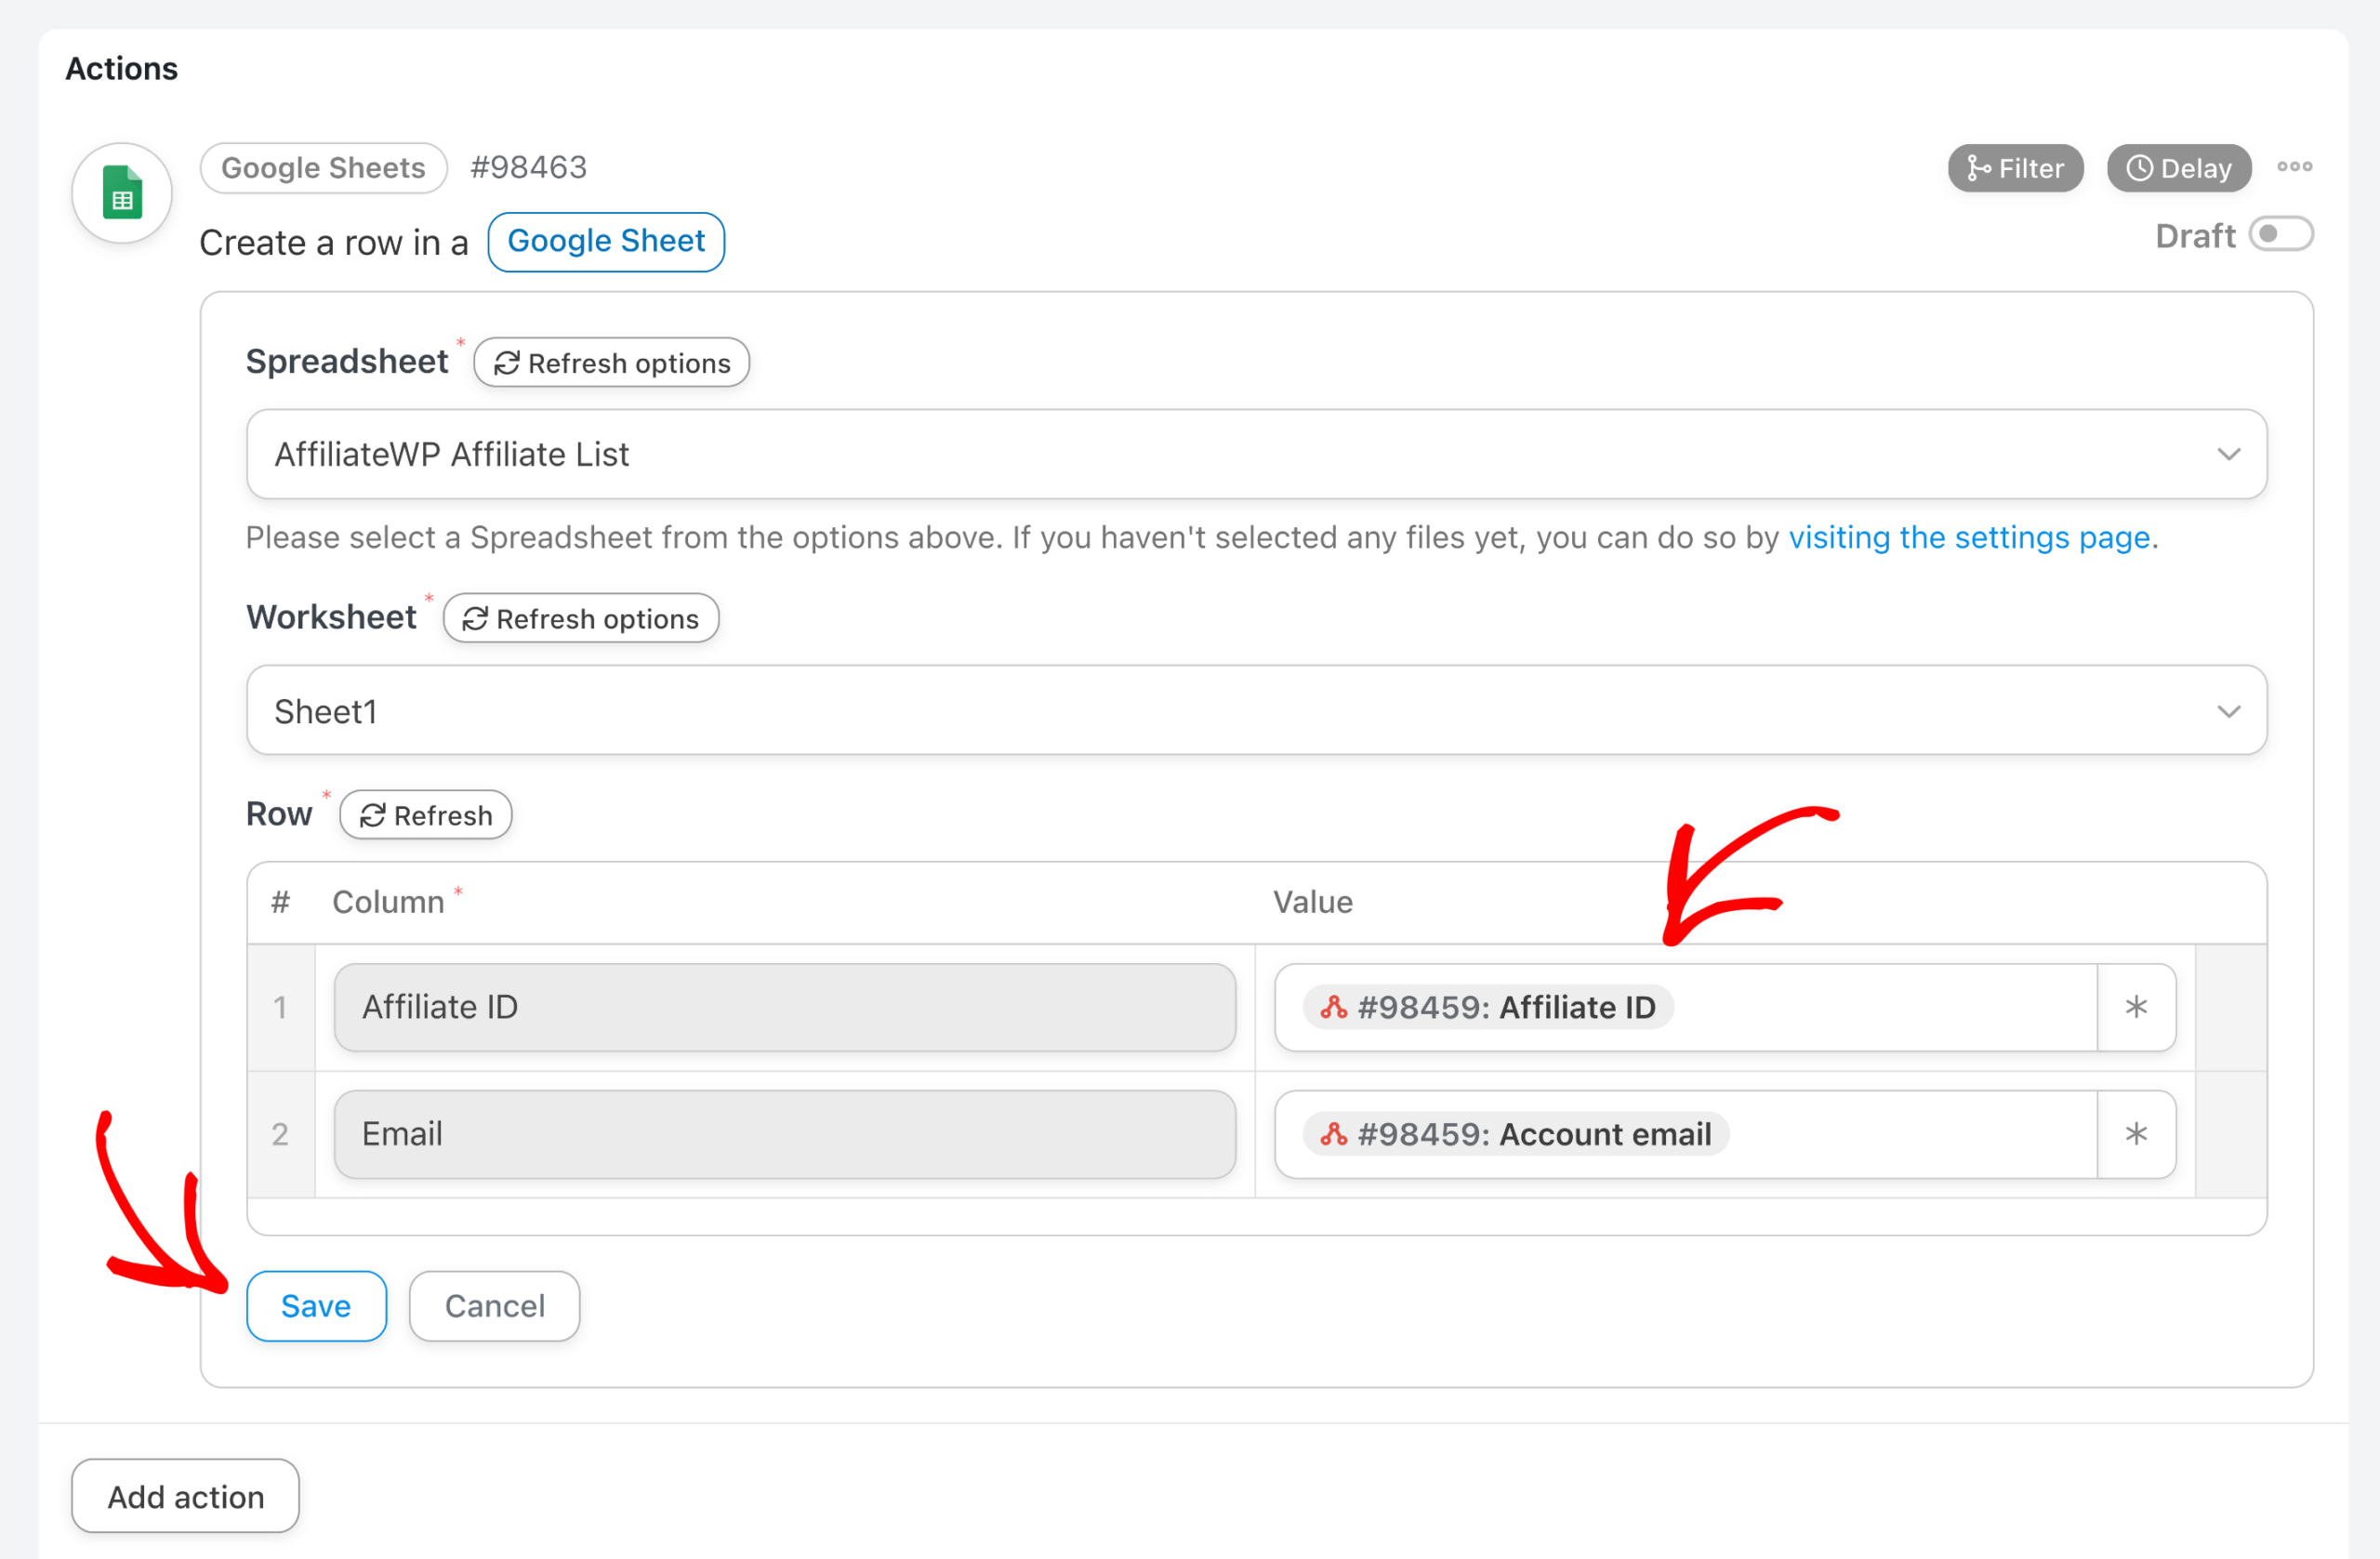
Task: Click the #98459: Account email token
Action: point(1516,1134)
